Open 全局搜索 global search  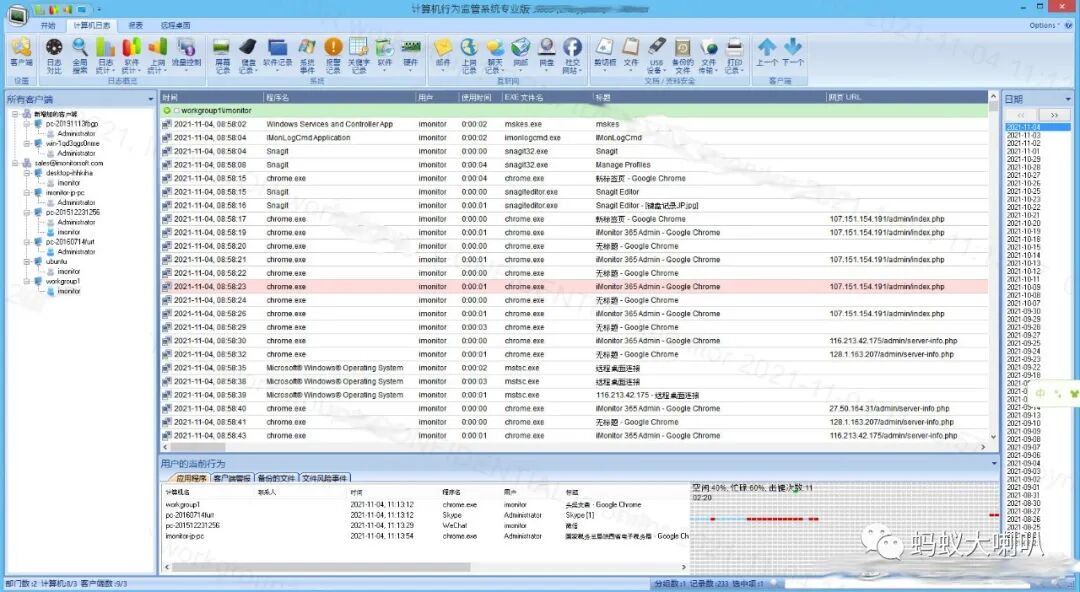[80, 55]
